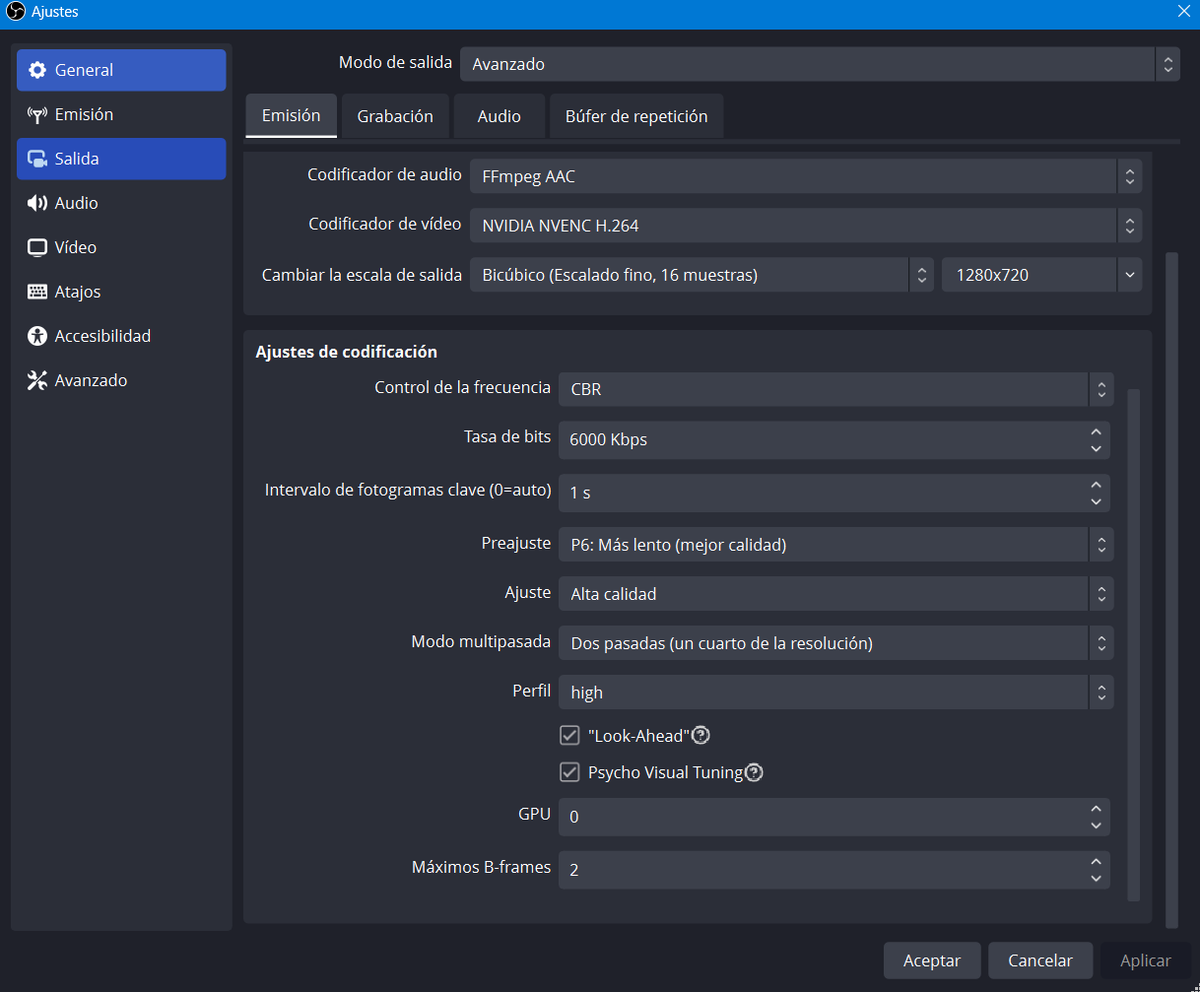
Task: Switch to the Audio output tab
Action: point(499,116)
